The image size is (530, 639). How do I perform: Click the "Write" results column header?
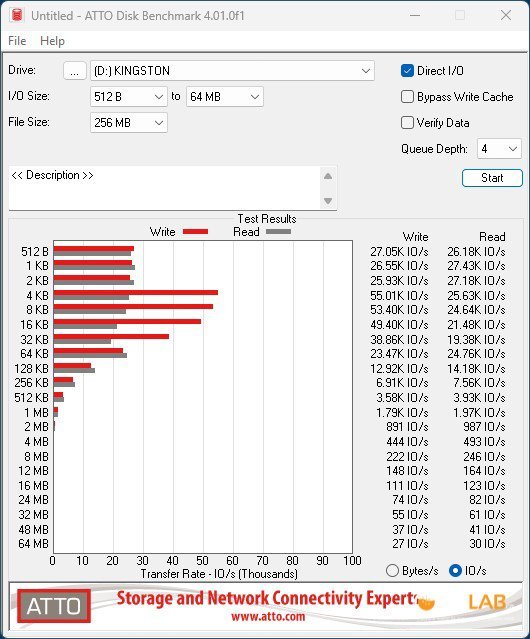pyautogui.click(x=416, y=237)
